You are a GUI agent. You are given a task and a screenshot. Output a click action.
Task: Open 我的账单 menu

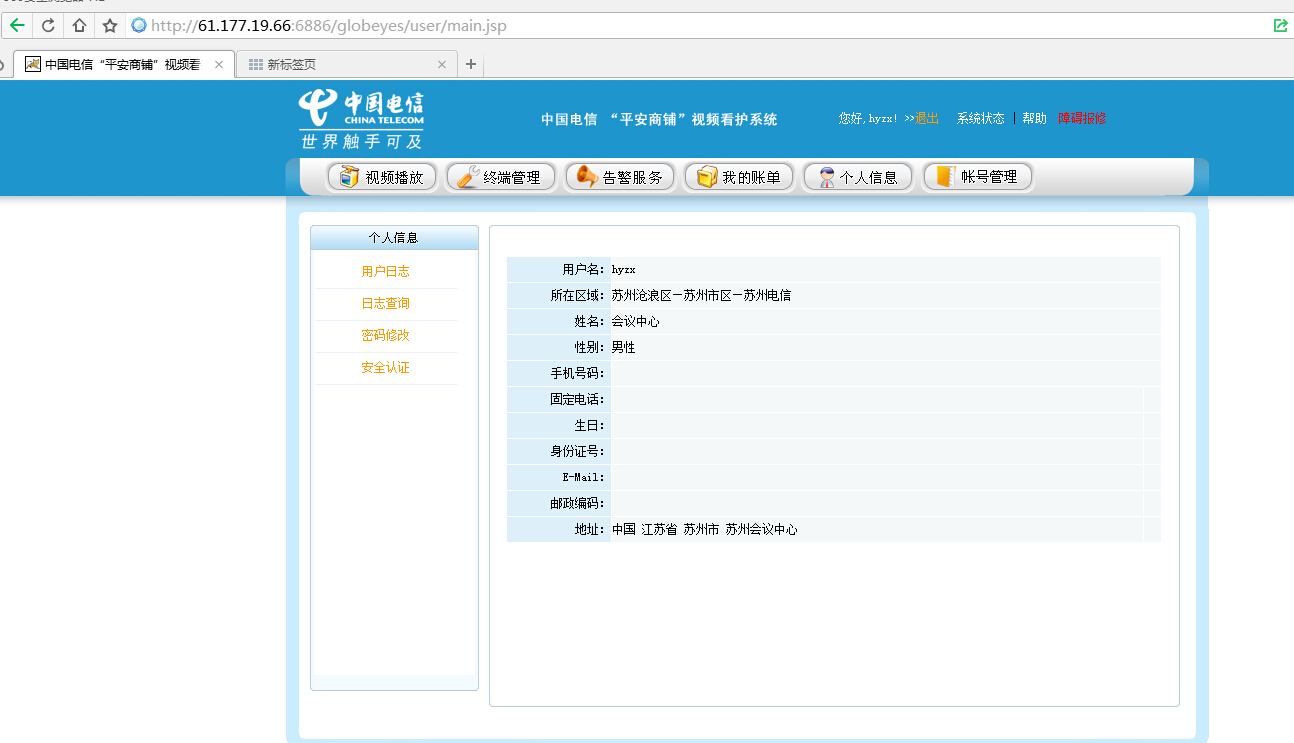[739, 177]
